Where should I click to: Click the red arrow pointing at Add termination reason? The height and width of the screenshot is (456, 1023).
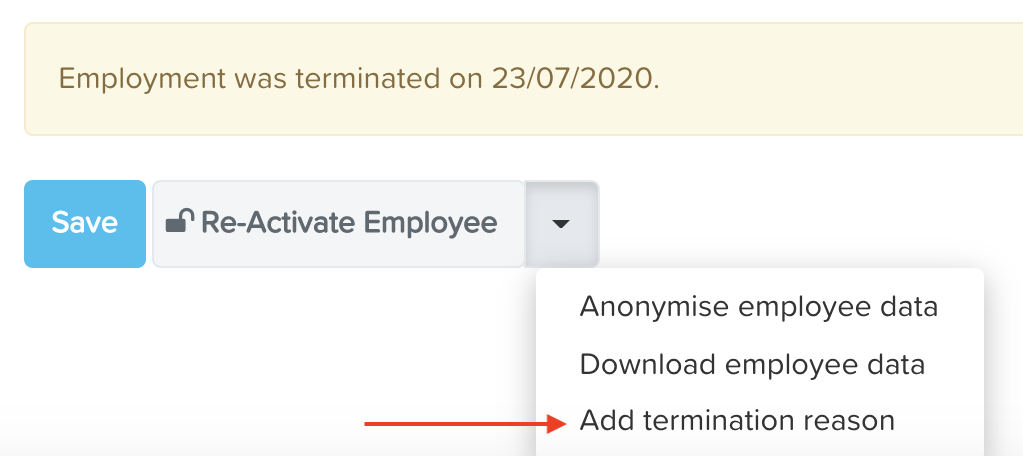tap(466, 424)
